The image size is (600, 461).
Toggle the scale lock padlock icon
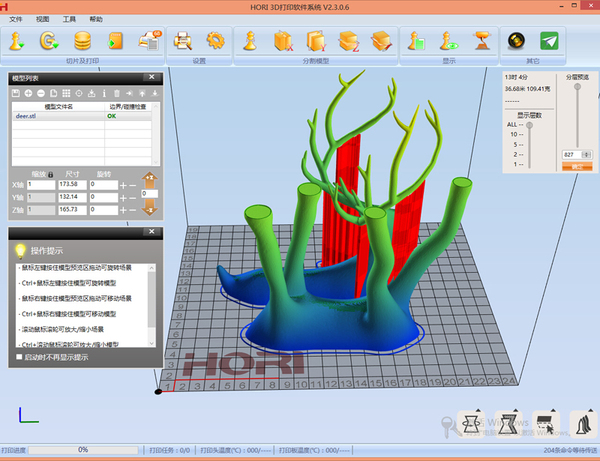click(x=51, y=174)
